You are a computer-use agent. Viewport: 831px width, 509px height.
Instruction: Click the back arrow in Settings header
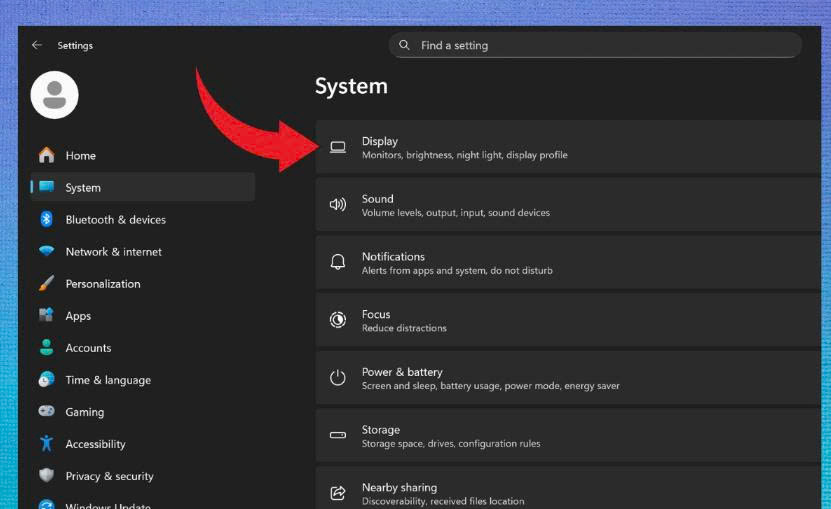(x=37, y=45)
